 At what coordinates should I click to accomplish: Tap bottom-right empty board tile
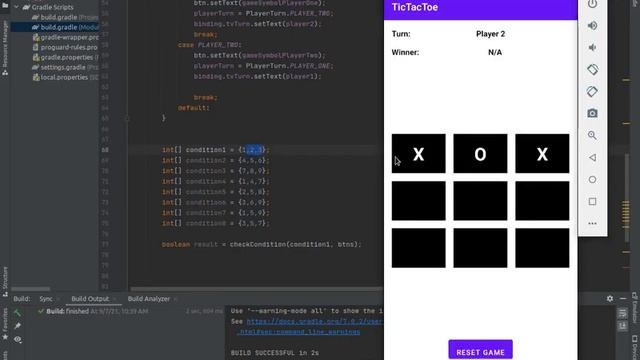click(542, 248)
